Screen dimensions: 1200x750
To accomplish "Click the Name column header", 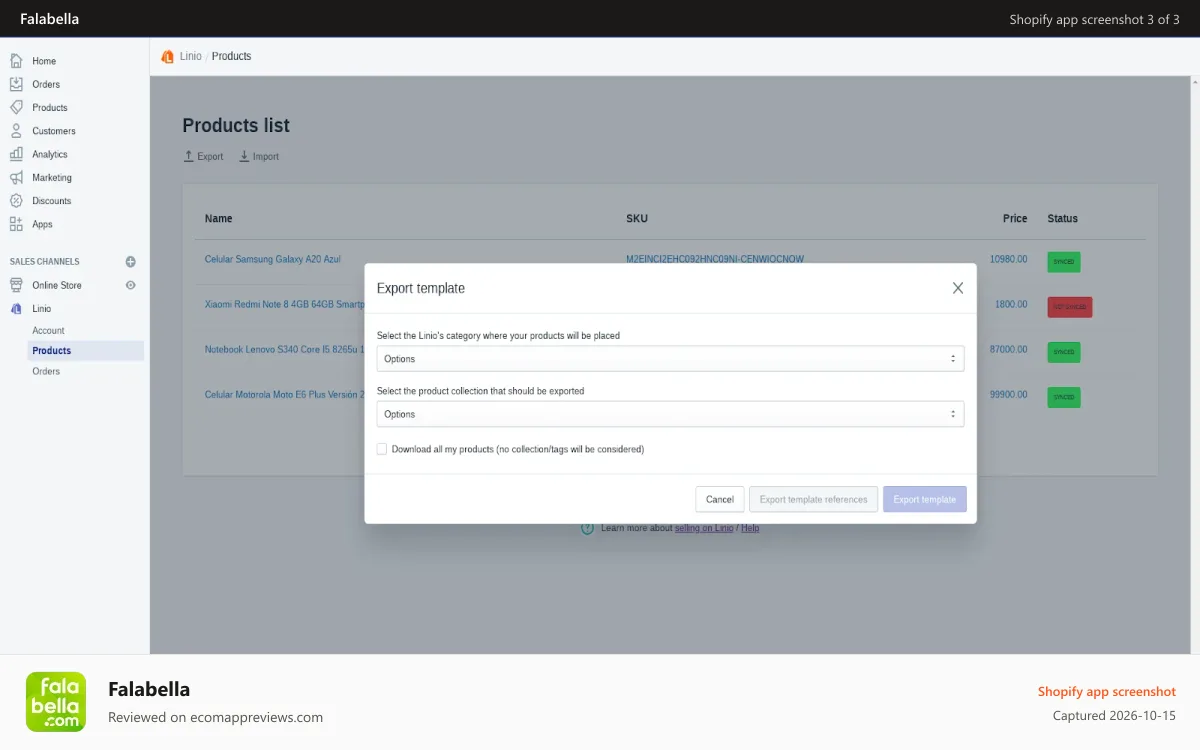I will [x=218, y=218].
